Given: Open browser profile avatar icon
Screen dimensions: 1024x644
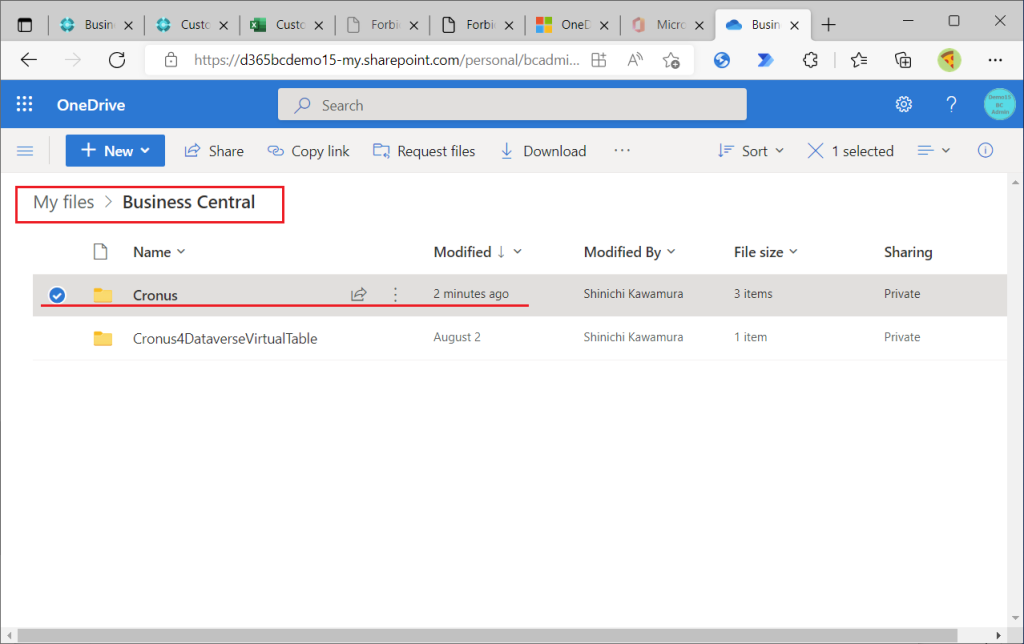Looking at the screenshot, I should point(949,60).
